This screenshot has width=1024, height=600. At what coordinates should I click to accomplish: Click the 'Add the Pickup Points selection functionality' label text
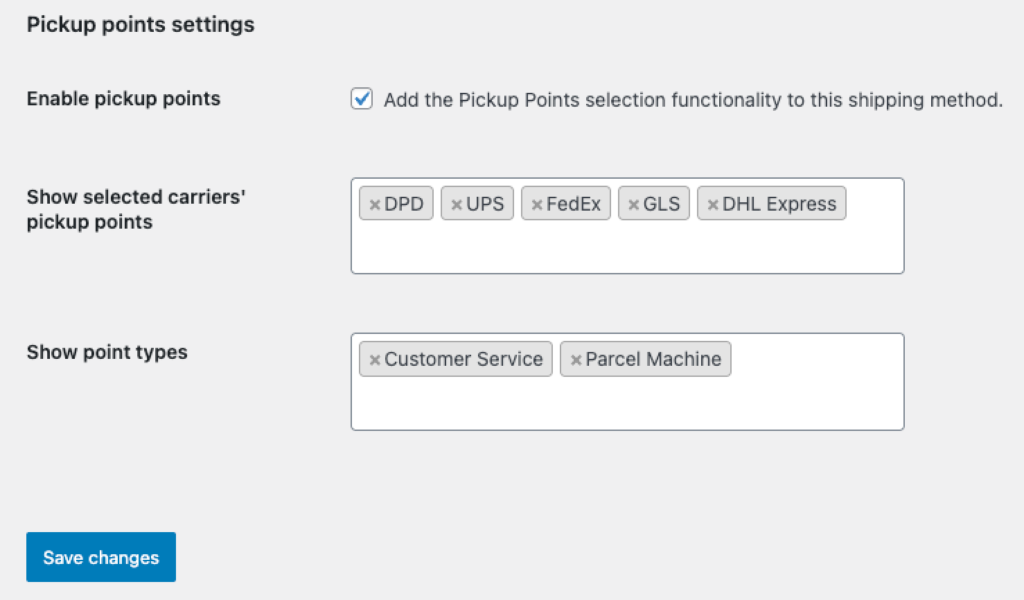(x=692, y=100)
